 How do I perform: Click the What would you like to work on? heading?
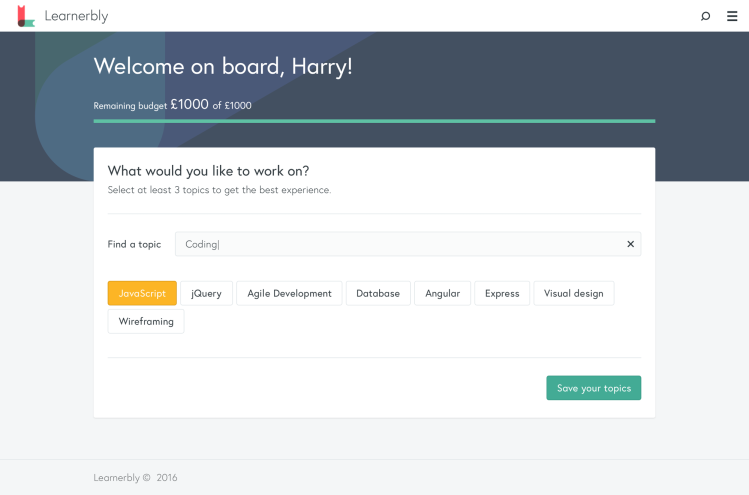tap(208, 171)
